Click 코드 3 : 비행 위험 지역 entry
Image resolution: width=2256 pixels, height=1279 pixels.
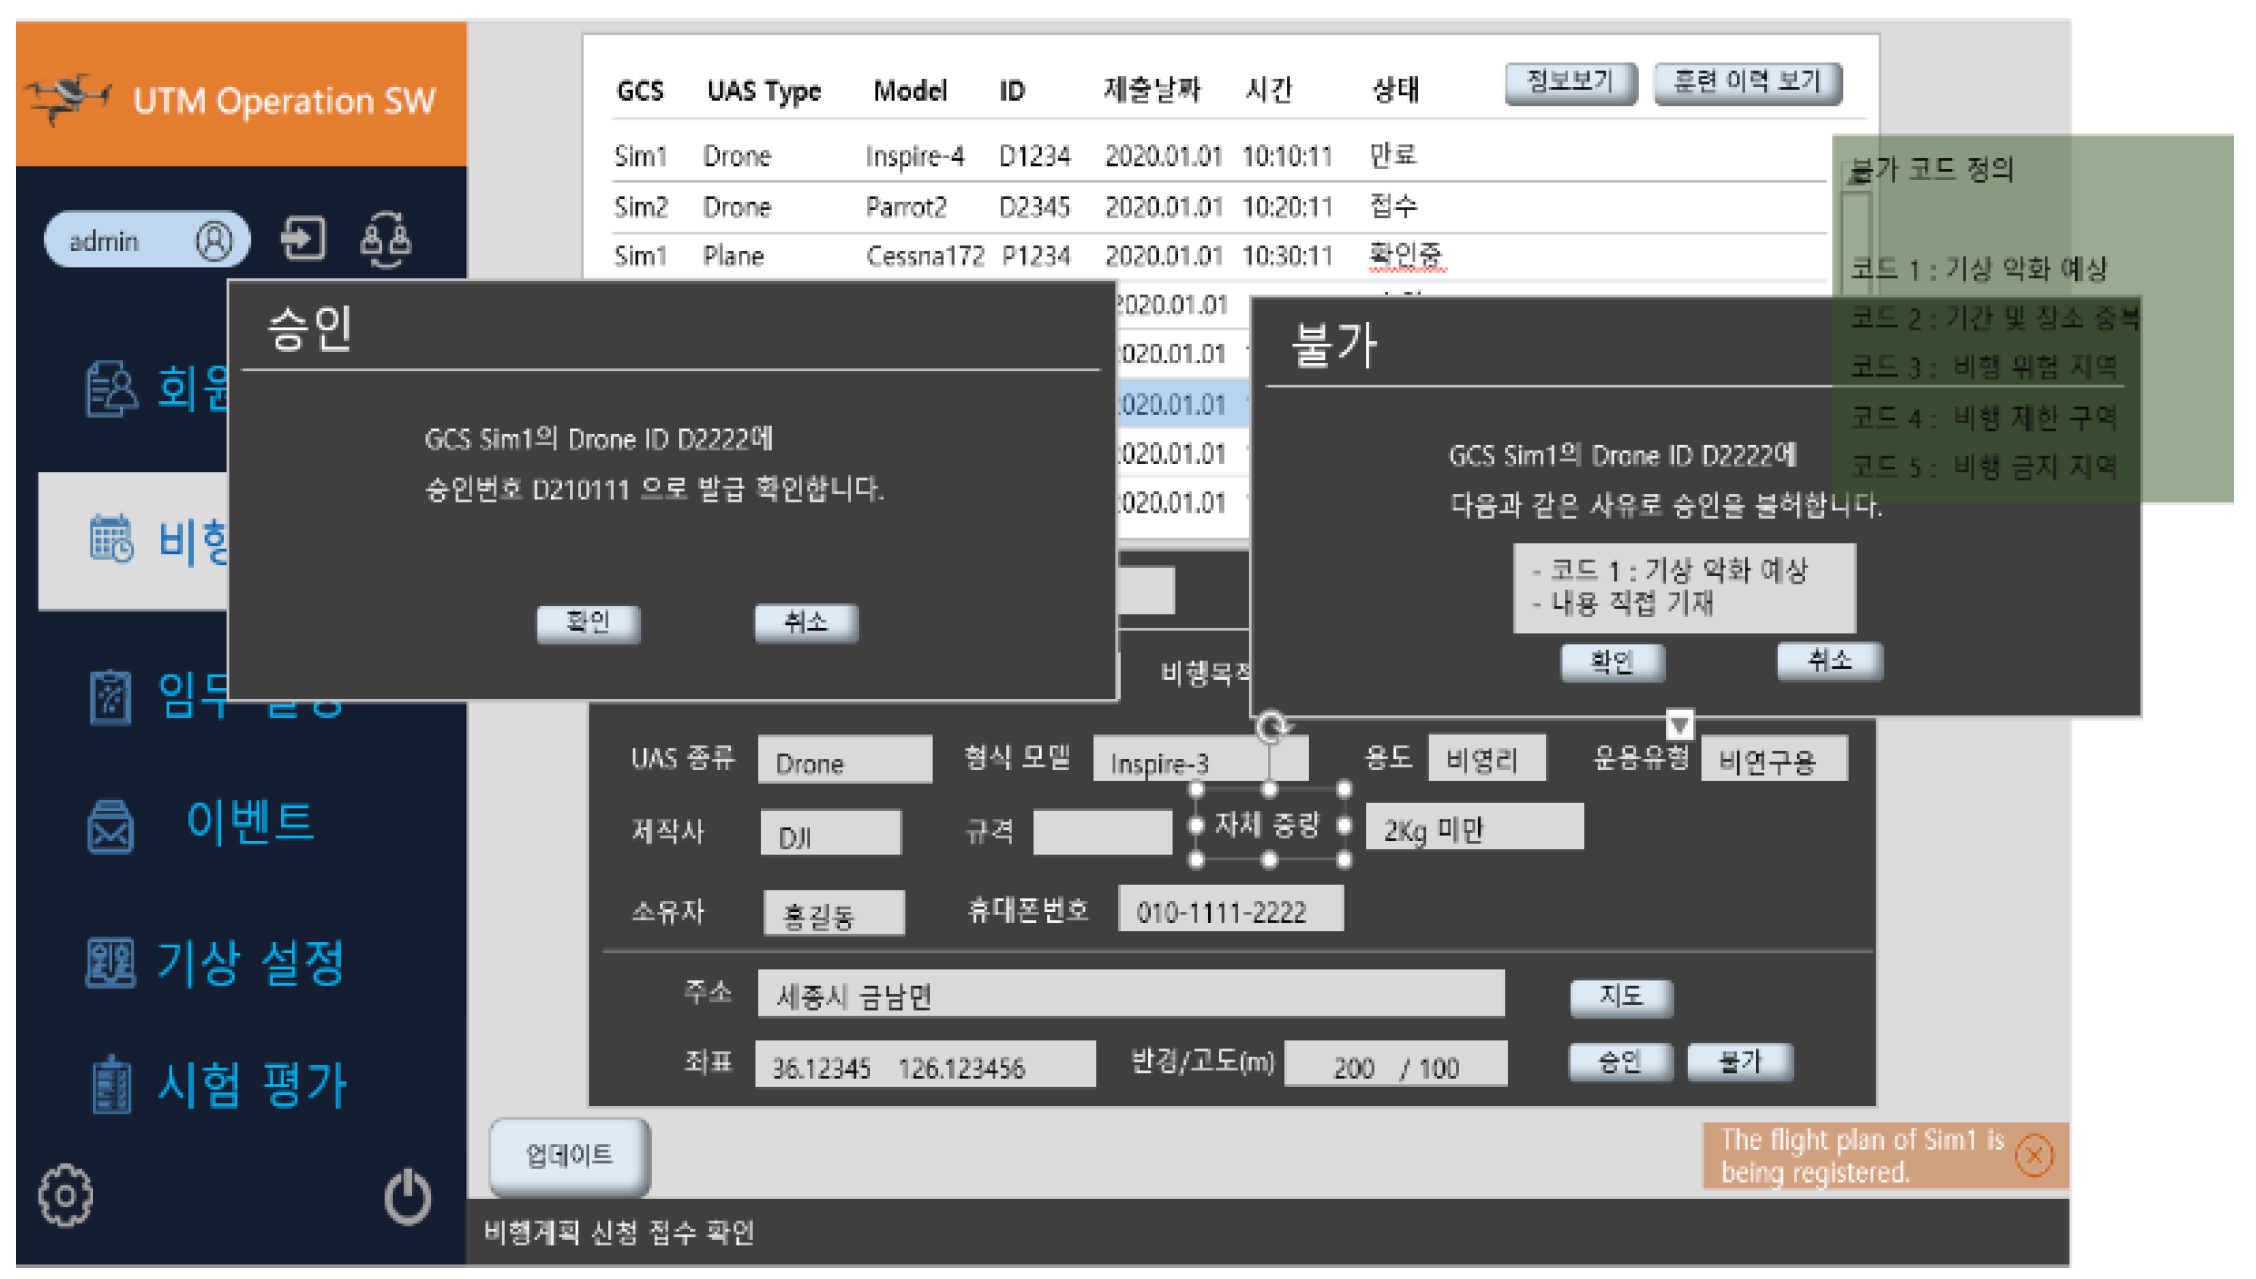1983,367
